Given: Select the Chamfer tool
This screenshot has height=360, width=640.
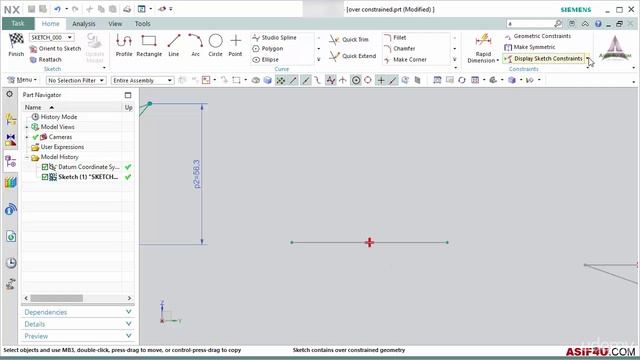Looking at the screenshot, I should tap(400, 49).
